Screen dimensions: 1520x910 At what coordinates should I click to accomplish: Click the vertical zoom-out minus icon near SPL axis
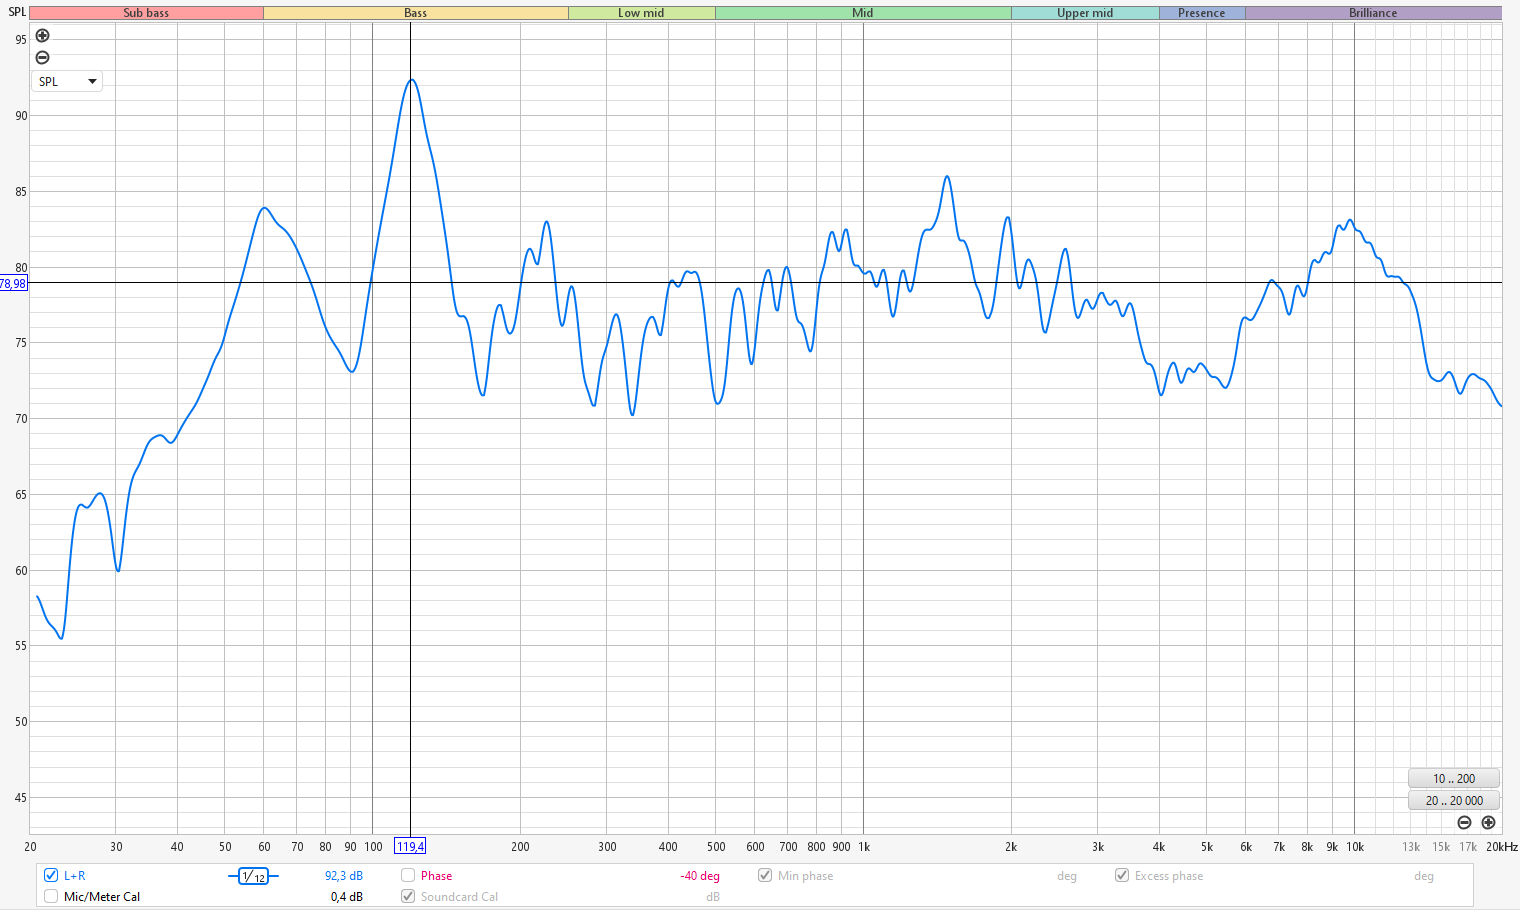(x=42, y=57)
